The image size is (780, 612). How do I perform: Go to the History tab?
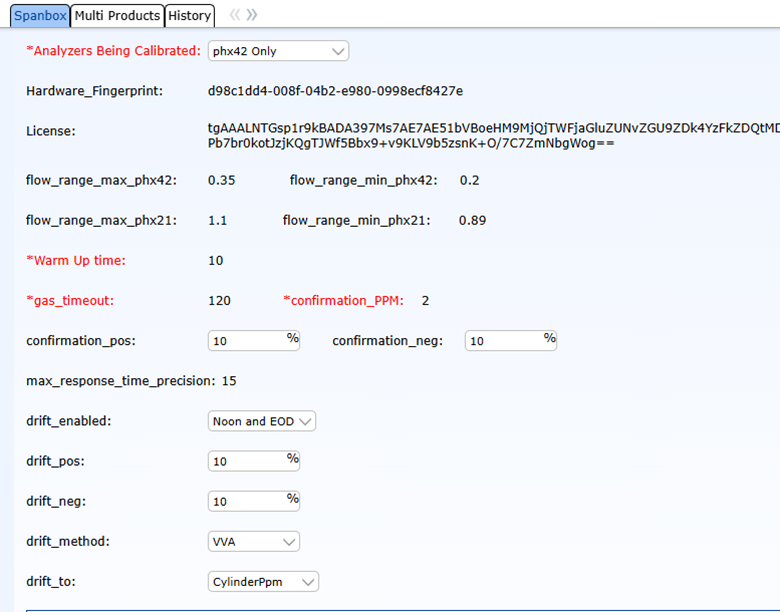[189, 15]
